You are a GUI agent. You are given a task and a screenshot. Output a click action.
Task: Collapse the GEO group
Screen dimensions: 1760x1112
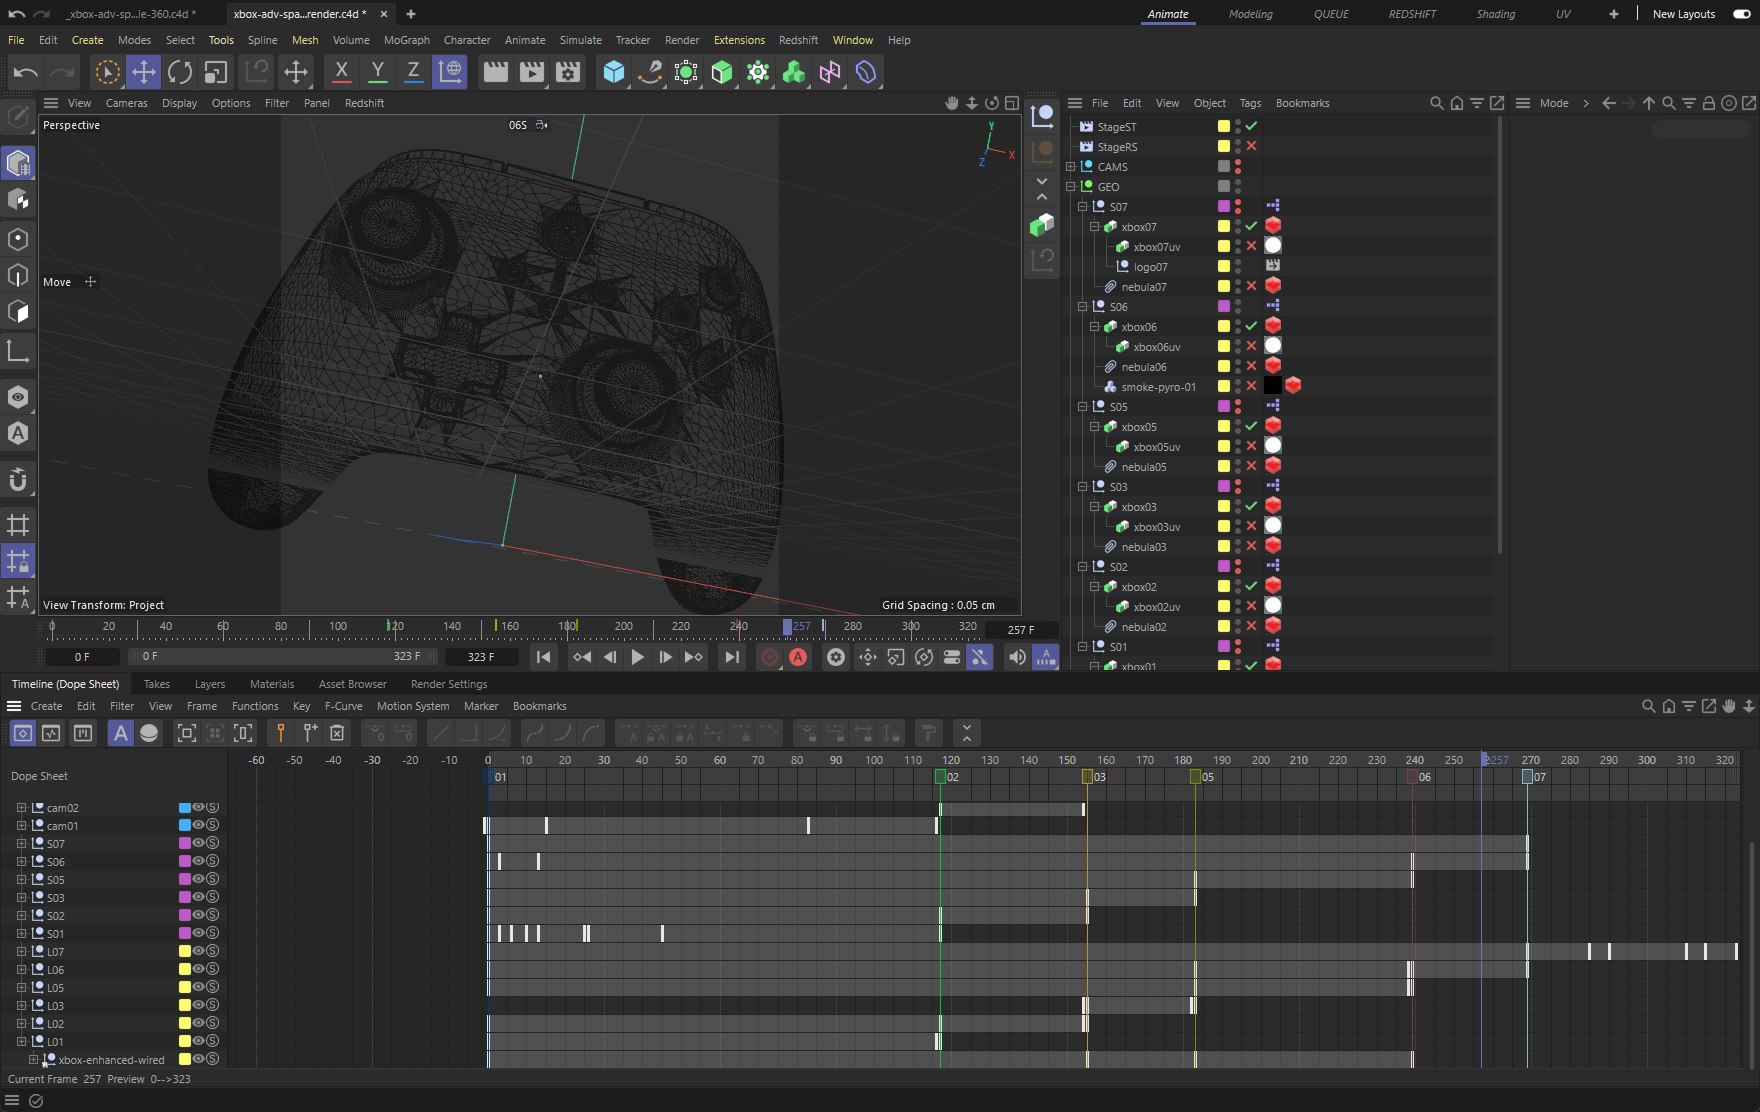pos(1071,187)
